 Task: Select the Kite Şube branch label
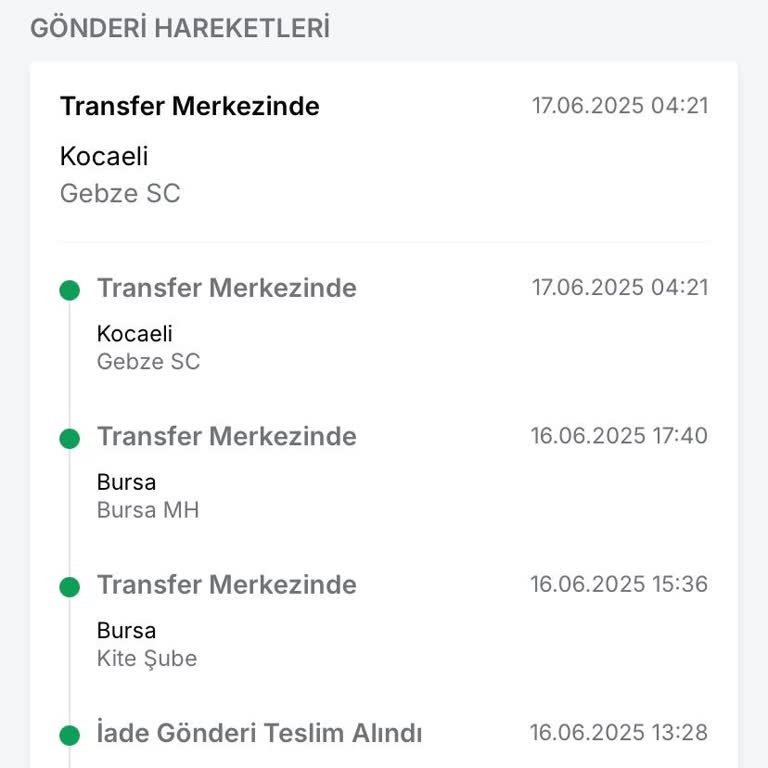(x=147, y=658)
